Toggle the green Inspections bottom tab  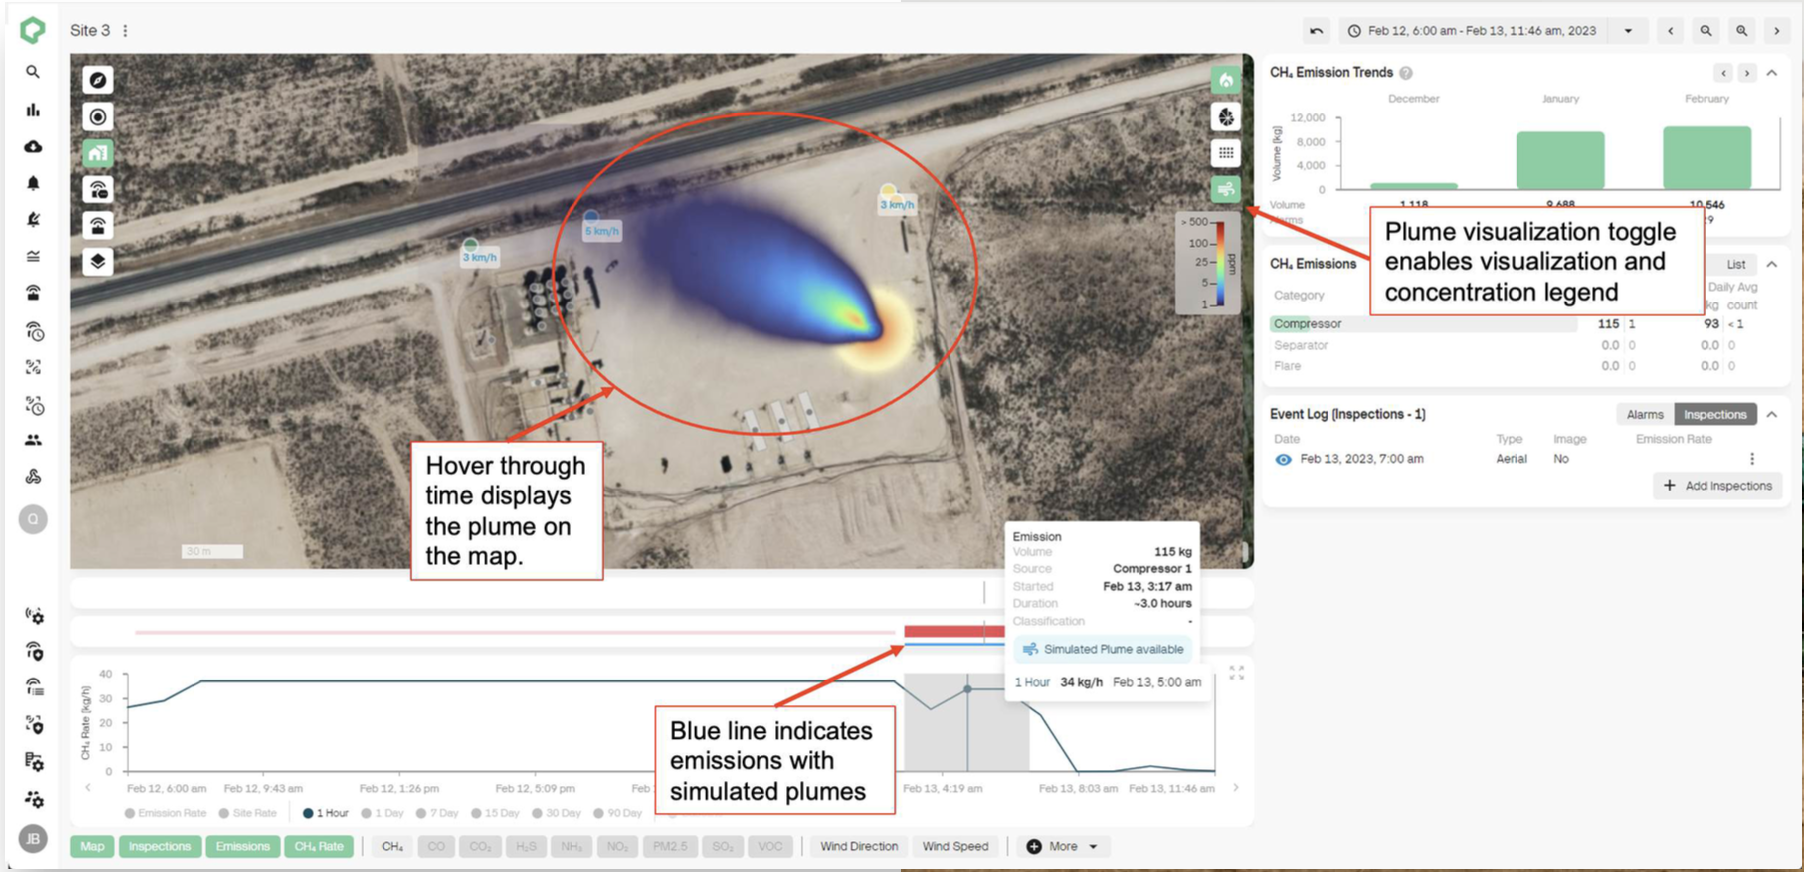click(x=160, y=846)
